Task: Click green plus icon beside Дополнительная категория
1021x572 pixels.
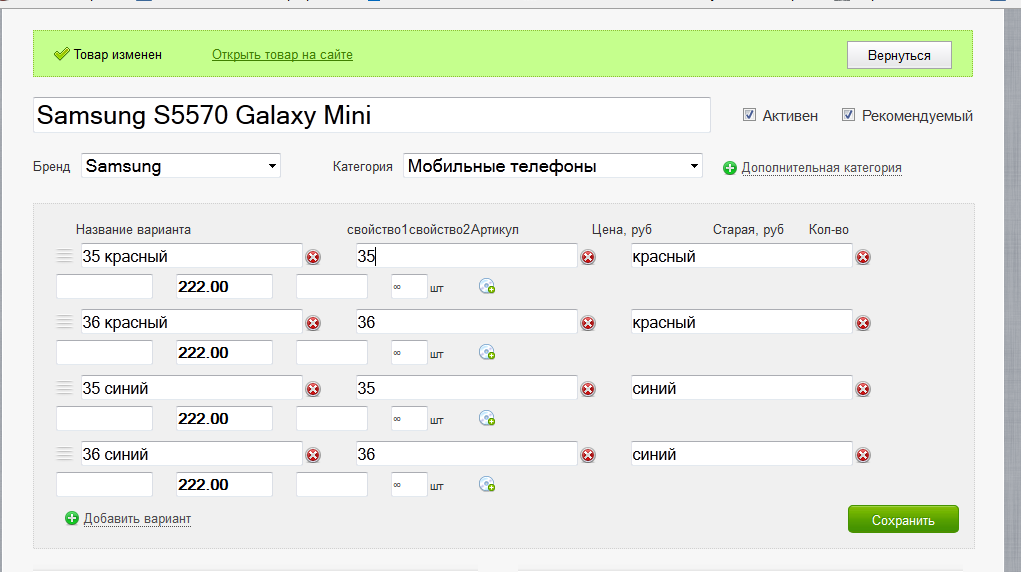Action: click(x=730, y=168)
